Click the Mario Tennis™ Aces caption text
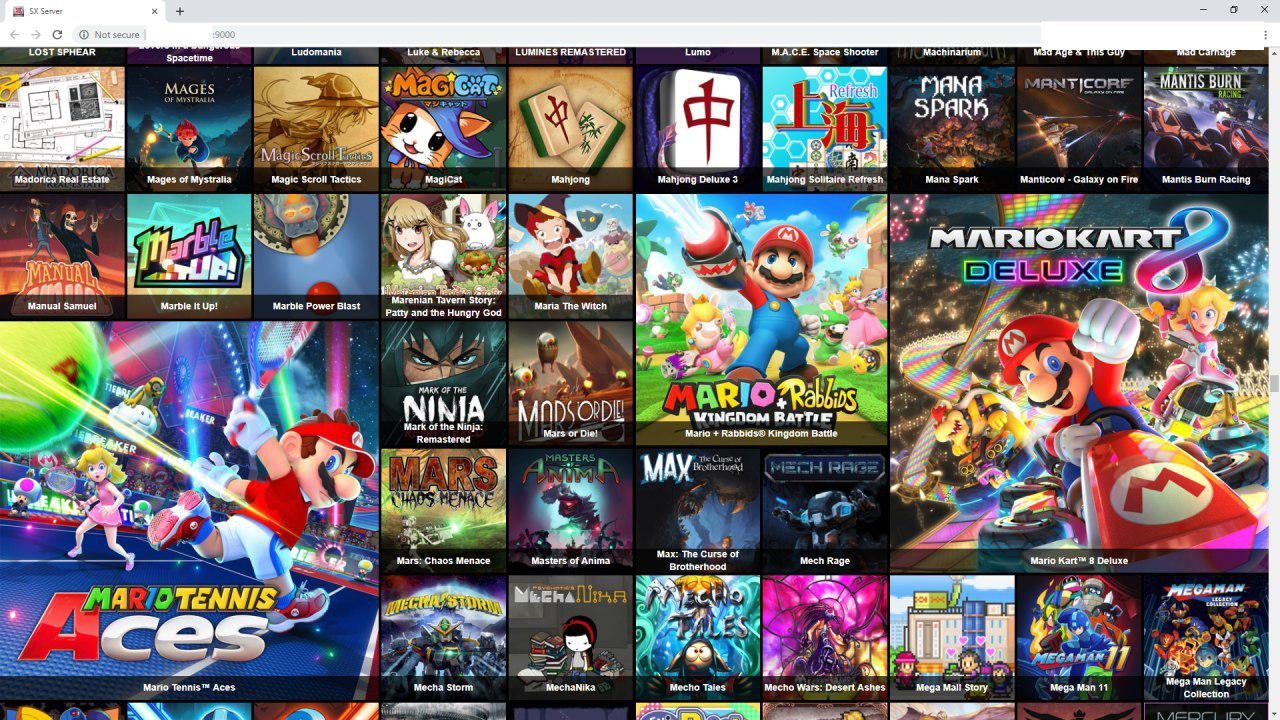This screenshot has width=1280, height=720. [189, 688]
